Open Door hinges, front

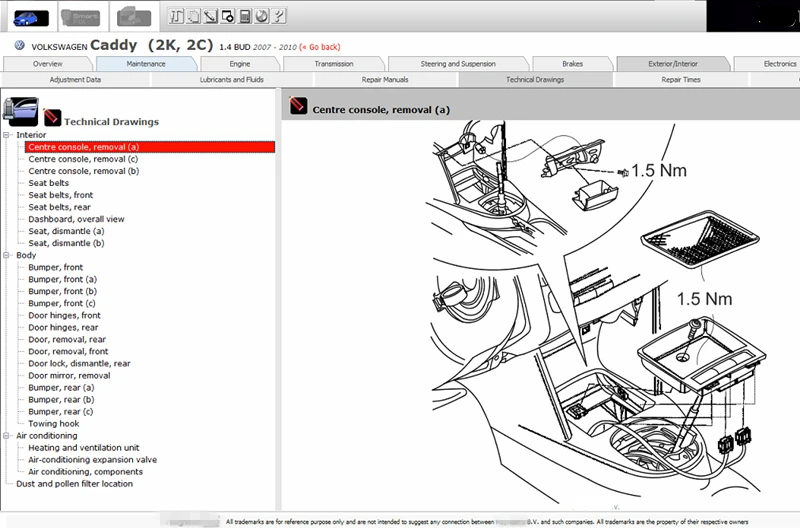pyautogui.click(x=64, y=315)
